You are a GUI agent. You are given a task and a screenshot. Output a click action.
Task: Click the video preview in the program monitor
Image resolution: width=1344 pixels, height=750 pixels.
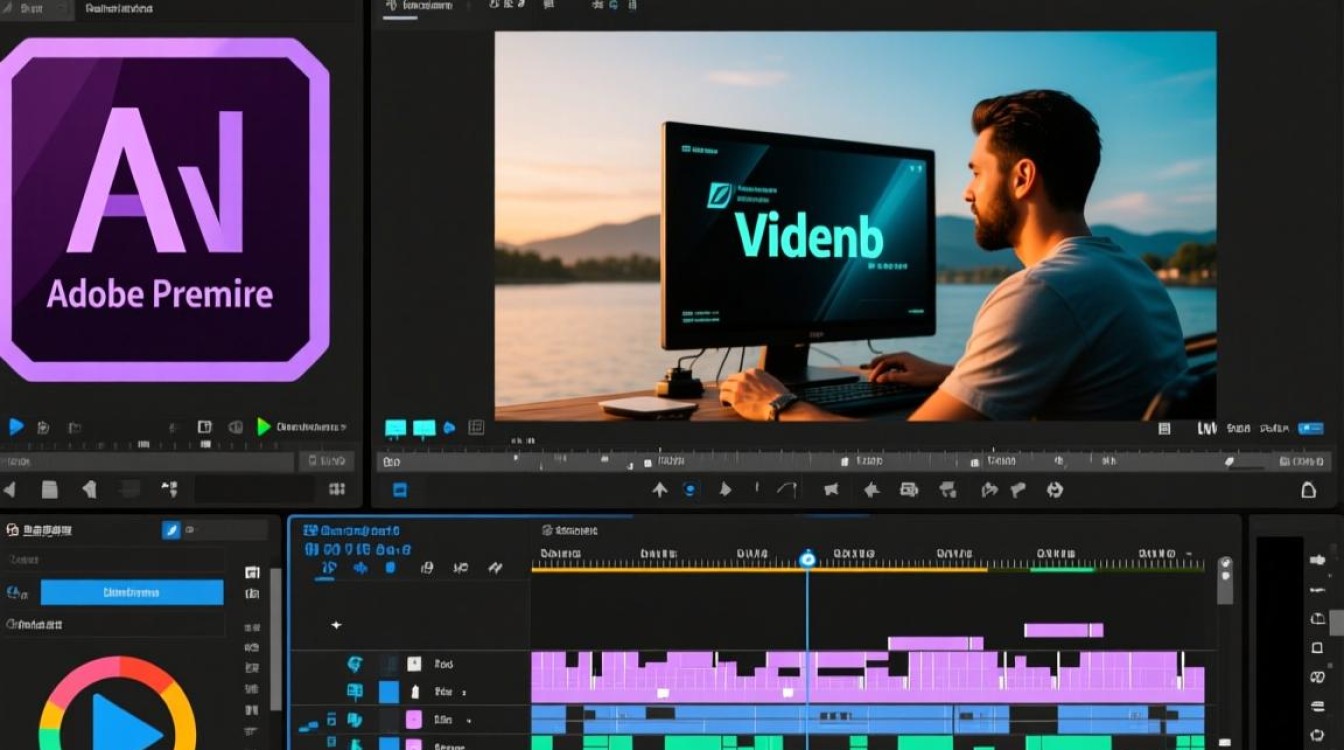coord(855,226)
